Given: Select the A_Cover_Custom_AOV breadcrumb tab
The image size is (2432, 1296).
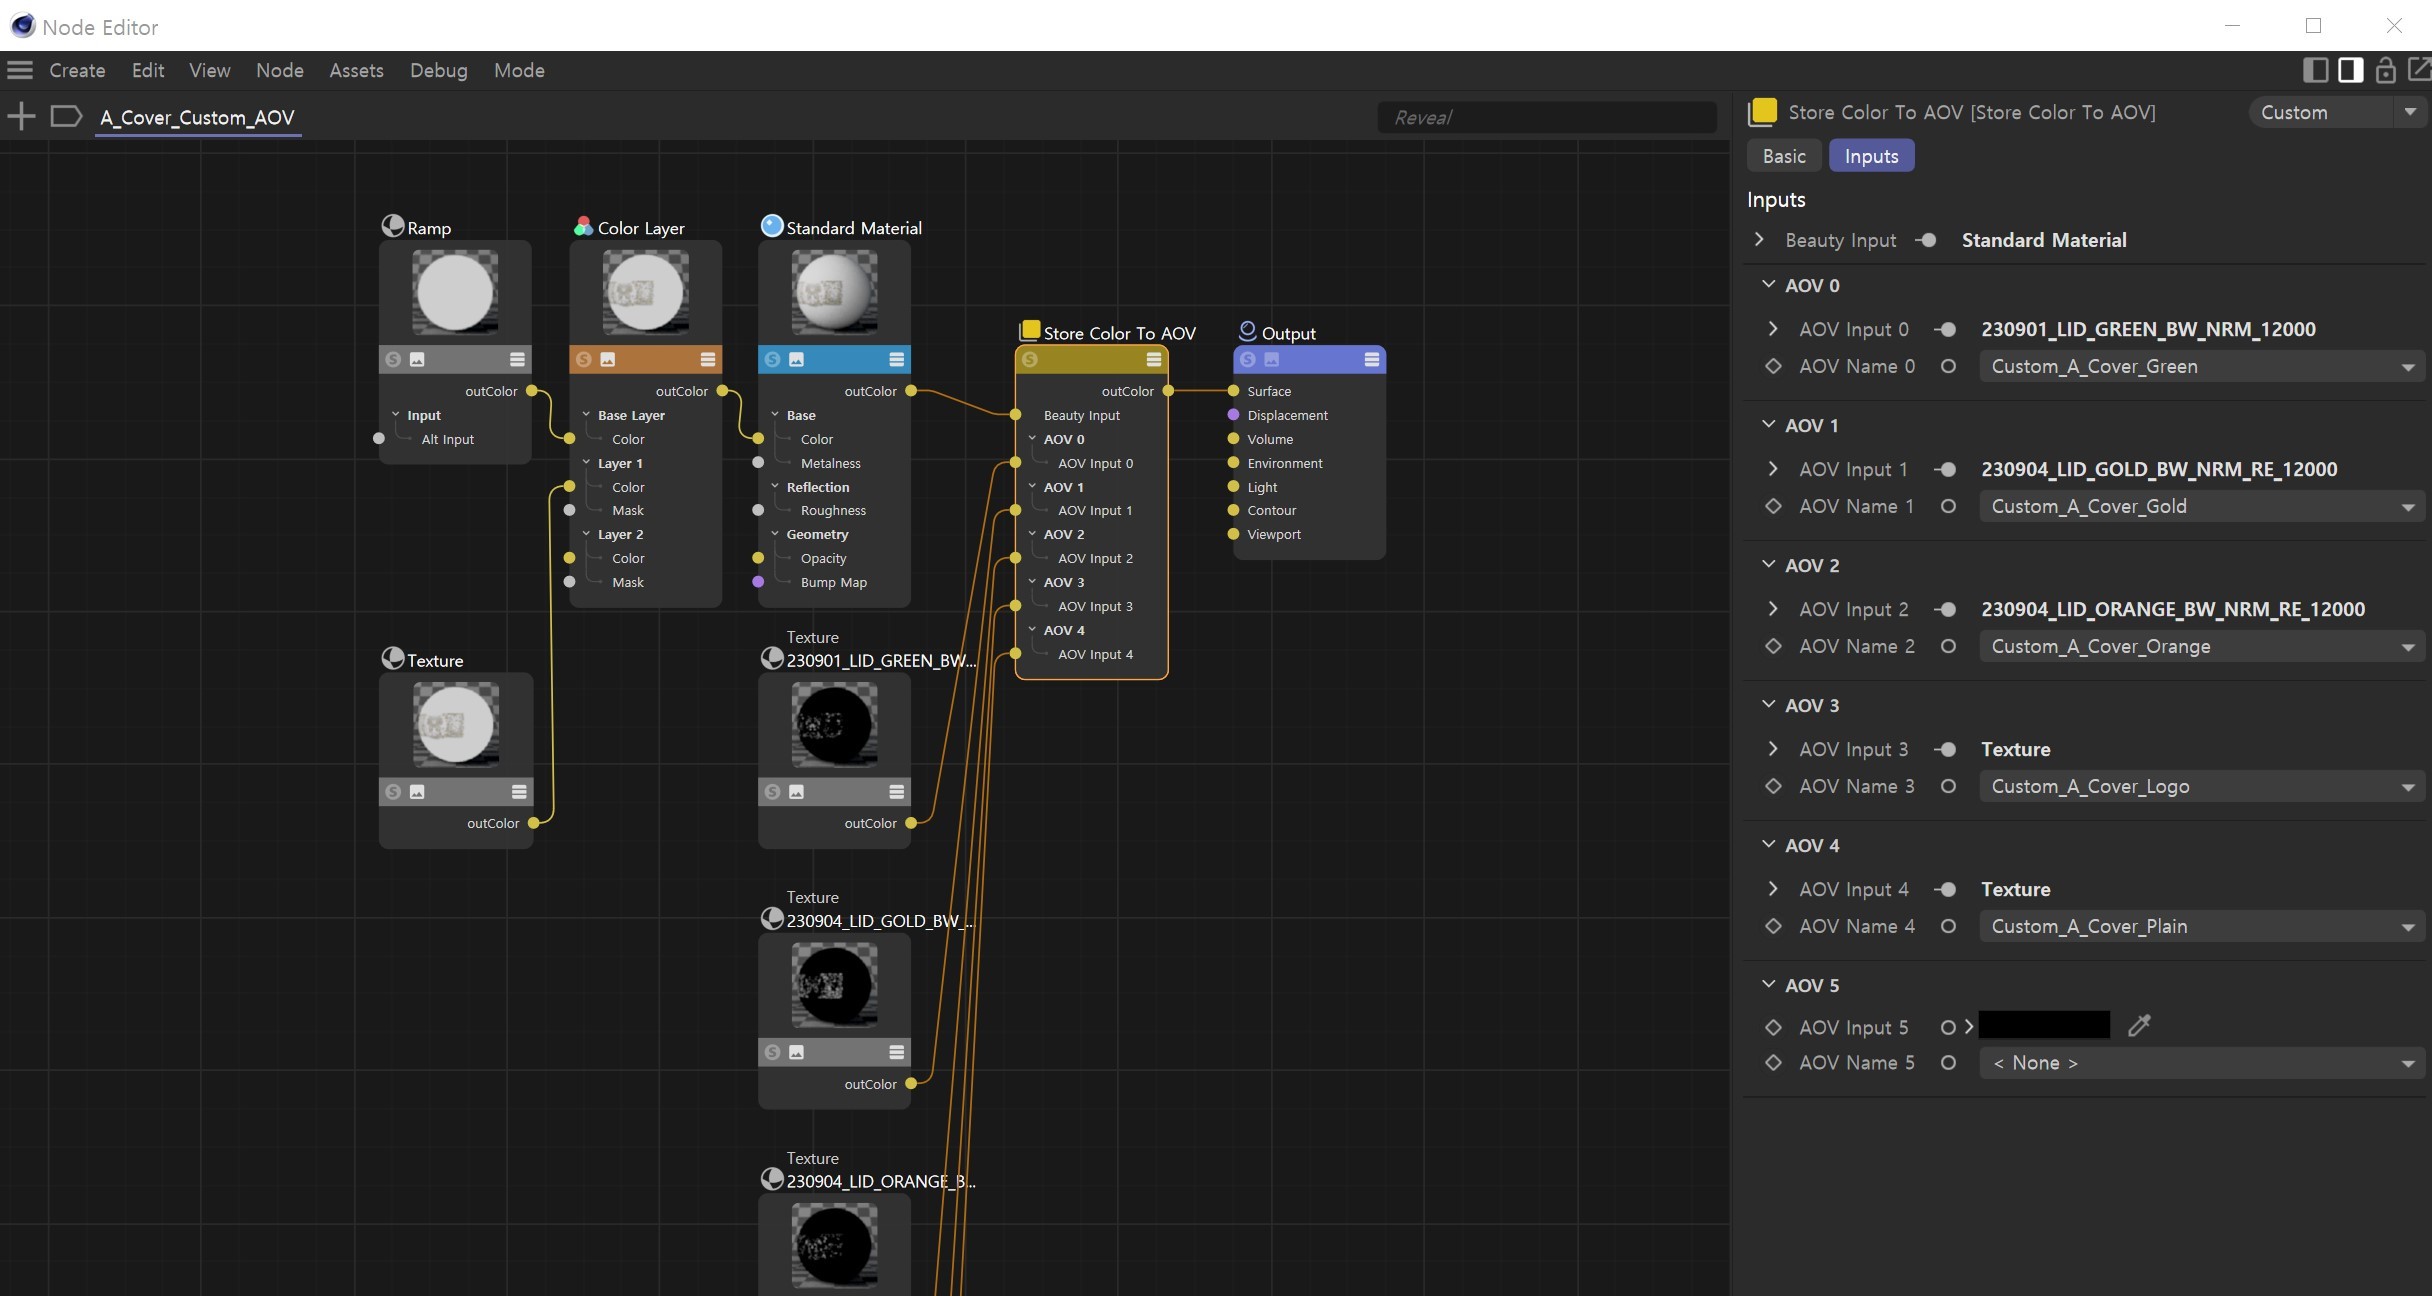Looking at the screenshot, I should coord(197,117).
